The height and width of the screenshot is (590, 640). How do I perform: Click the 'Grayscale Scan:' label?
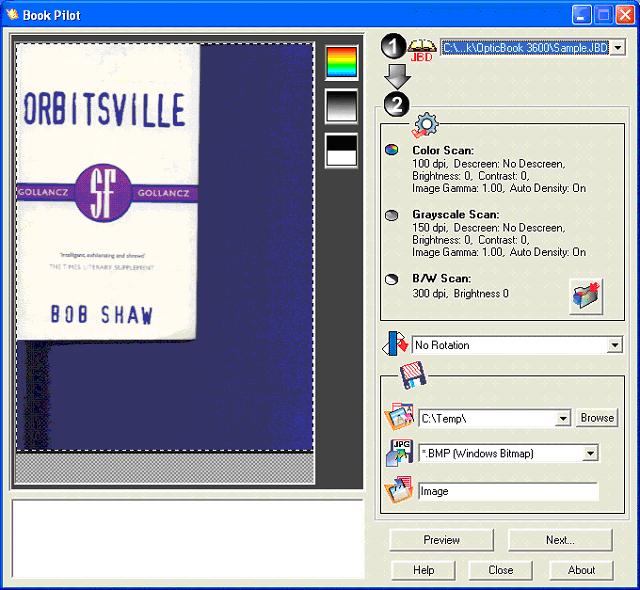[x=456, y=214]
